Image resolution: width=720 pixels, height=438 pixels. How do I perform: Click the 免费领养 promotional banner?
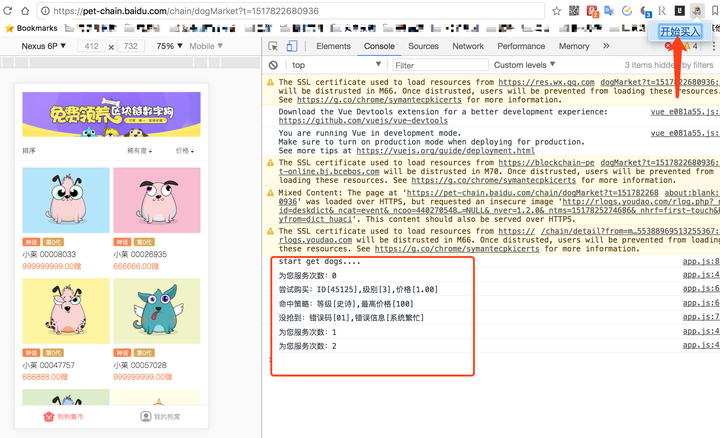(x=112, y=114)
